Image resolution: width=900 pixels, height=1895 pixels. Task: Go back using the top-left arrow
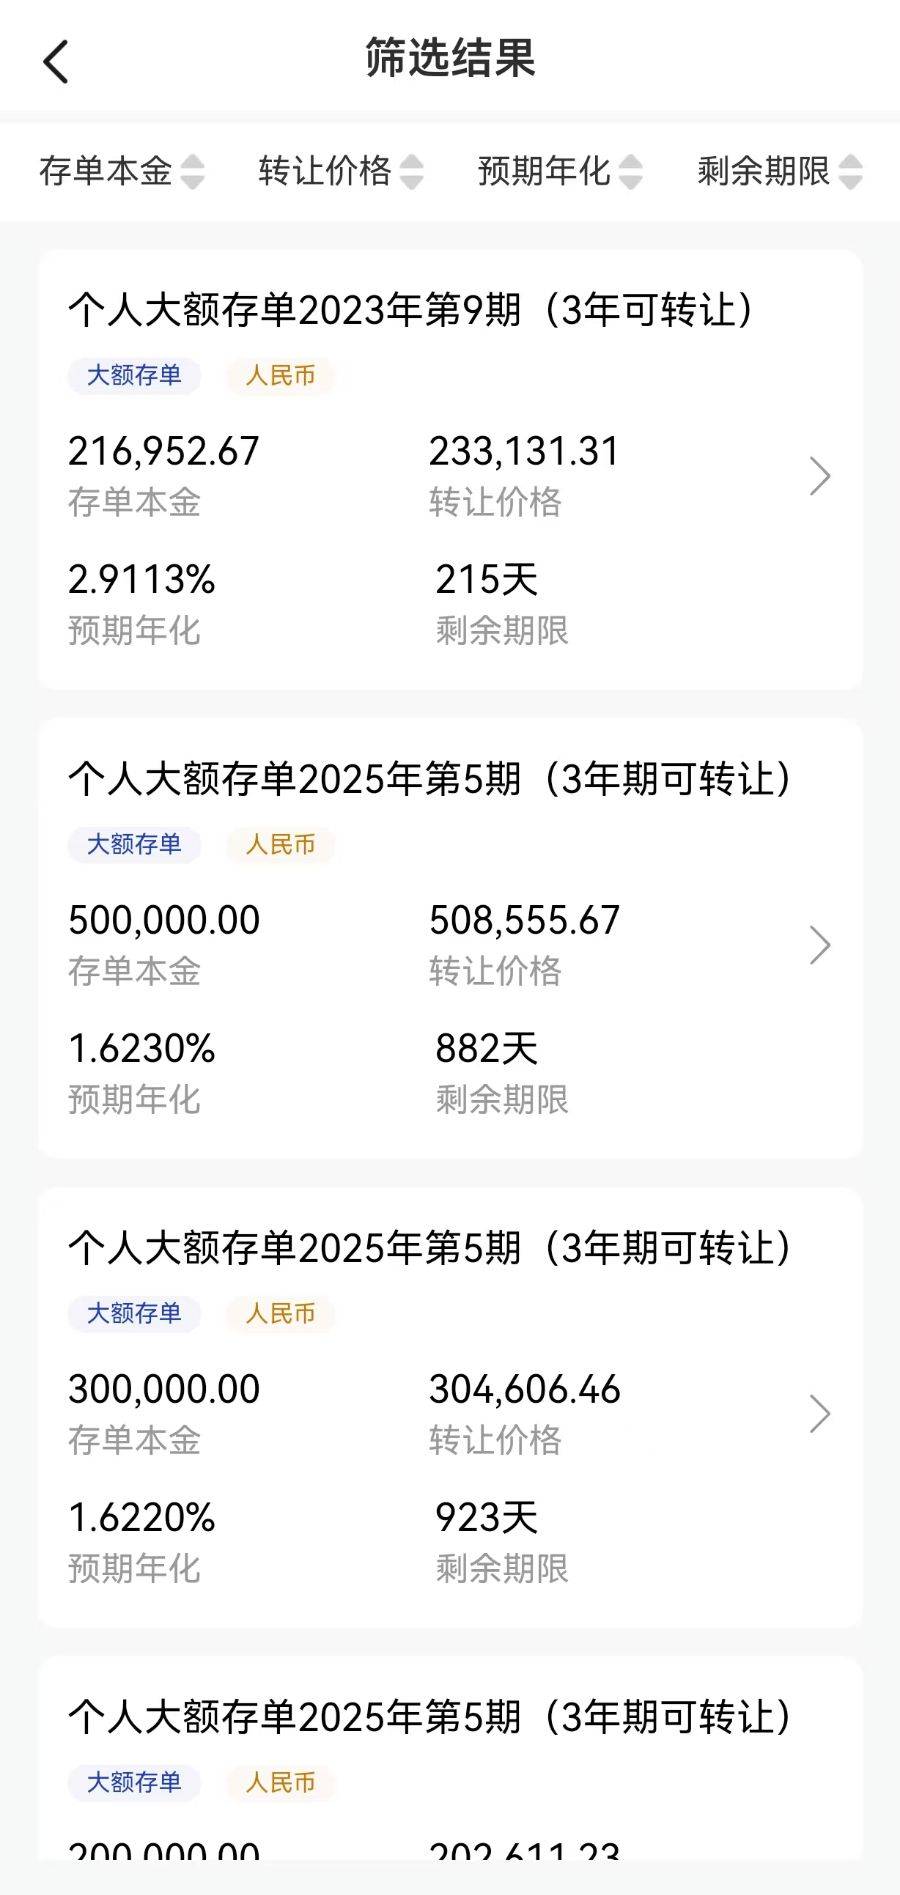[56, 62]
